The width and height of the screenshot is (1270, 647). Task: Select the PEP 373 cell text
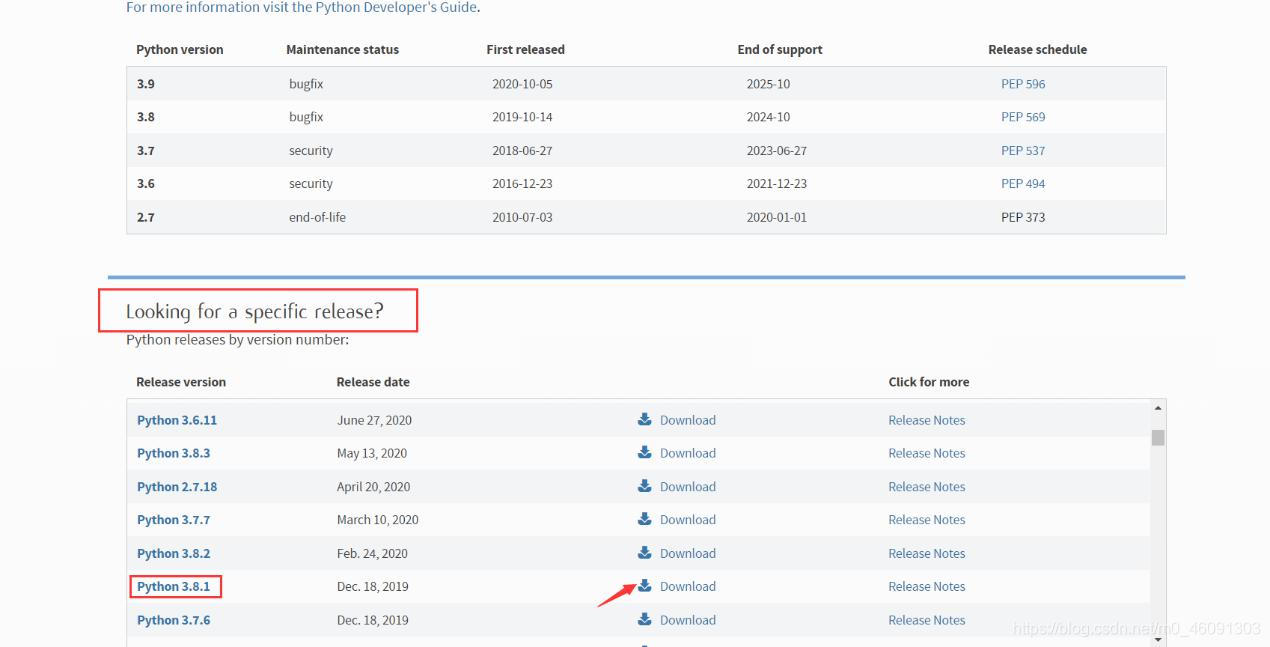click(1023, 217)
